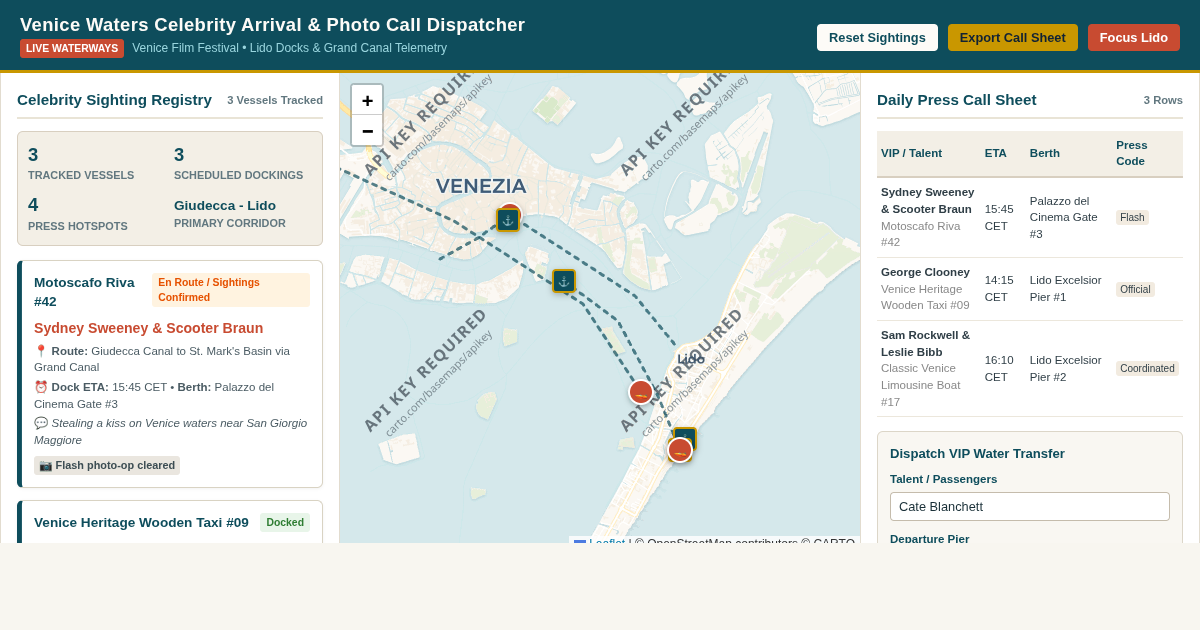This screenshot has height=630, width=1200.
Task: Zoom out on the map
Action: tap(367, 130)
